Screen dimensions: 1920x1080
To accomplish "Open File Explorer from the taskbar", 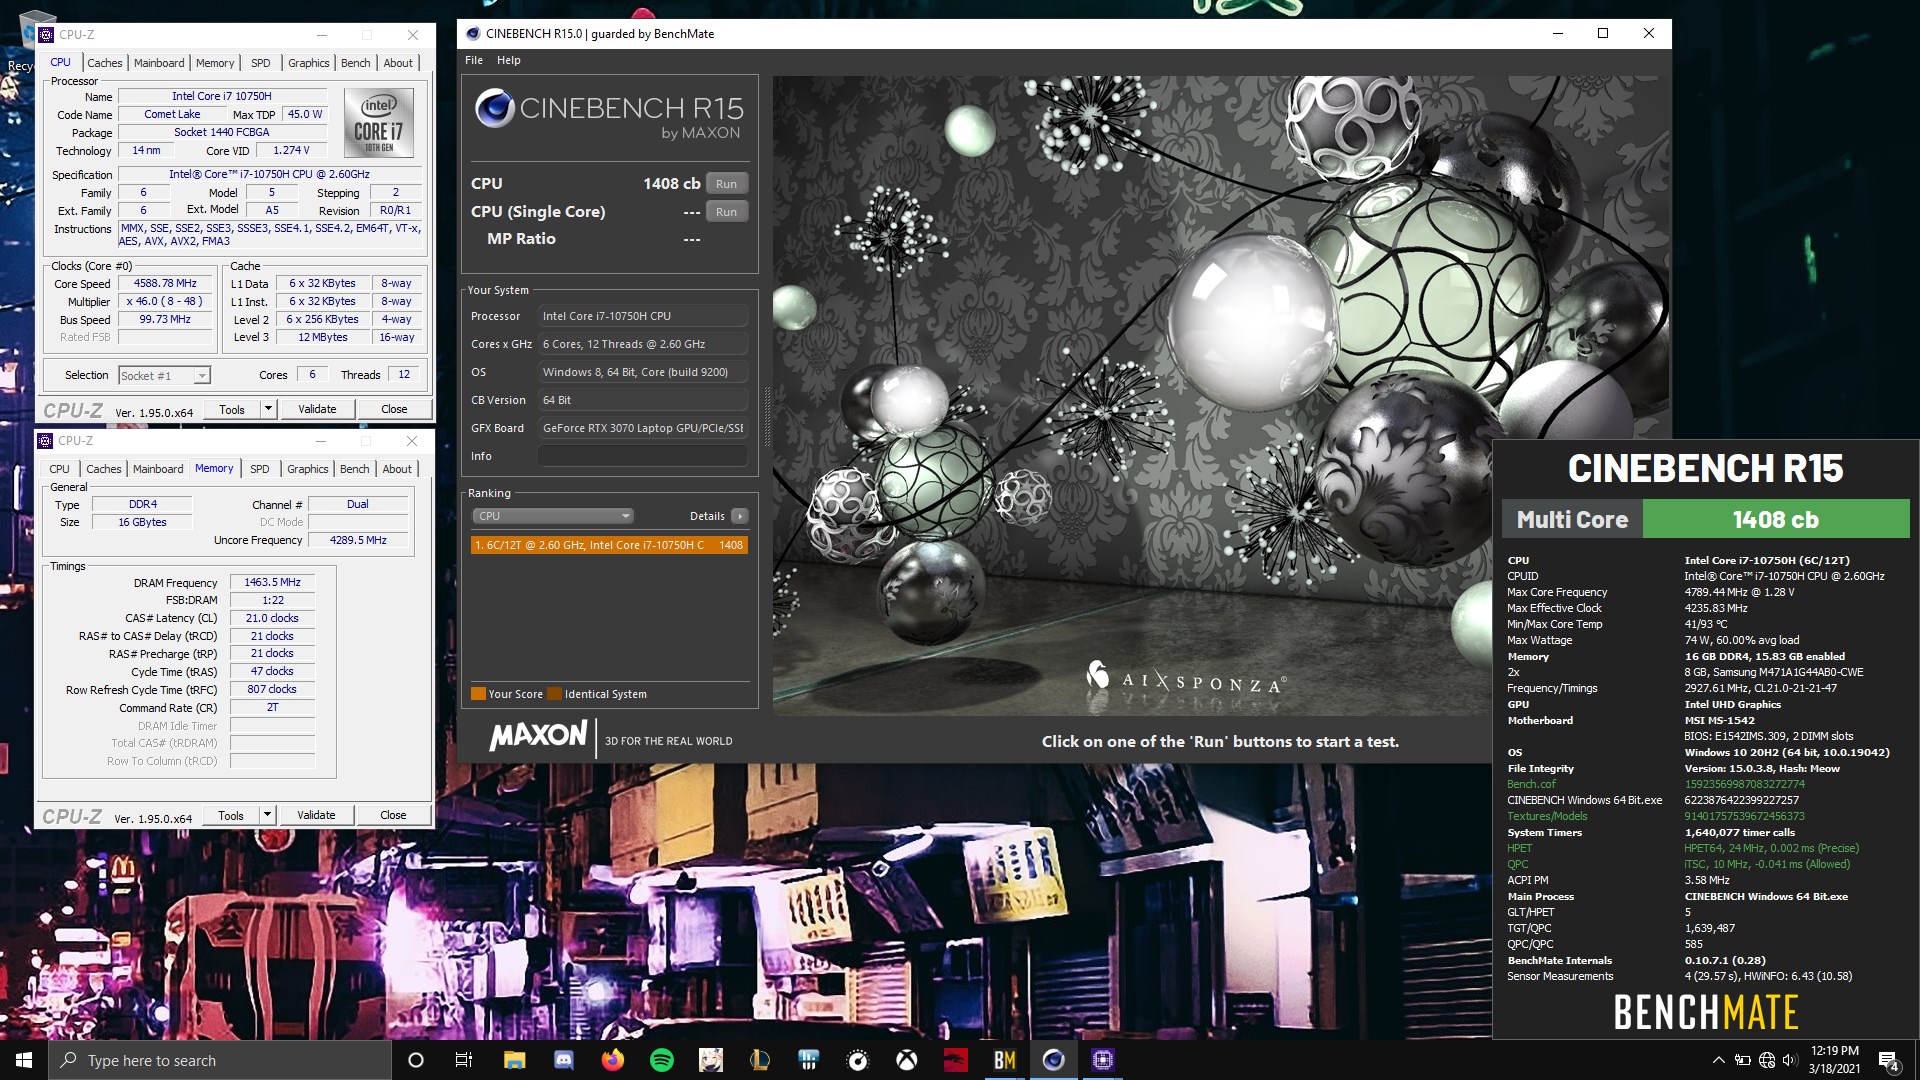I will (514, 1060).
